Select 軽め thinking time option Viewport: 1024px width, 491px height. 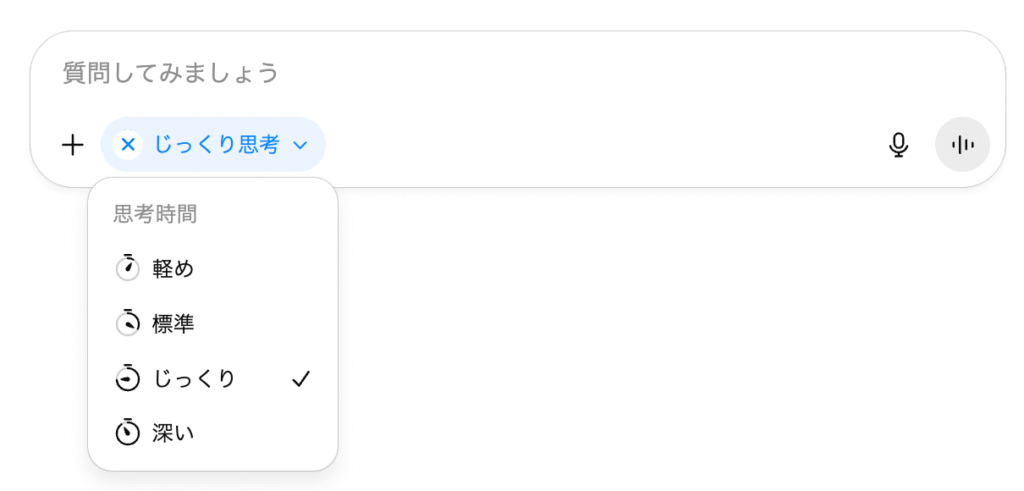click(x=173, y=268)
